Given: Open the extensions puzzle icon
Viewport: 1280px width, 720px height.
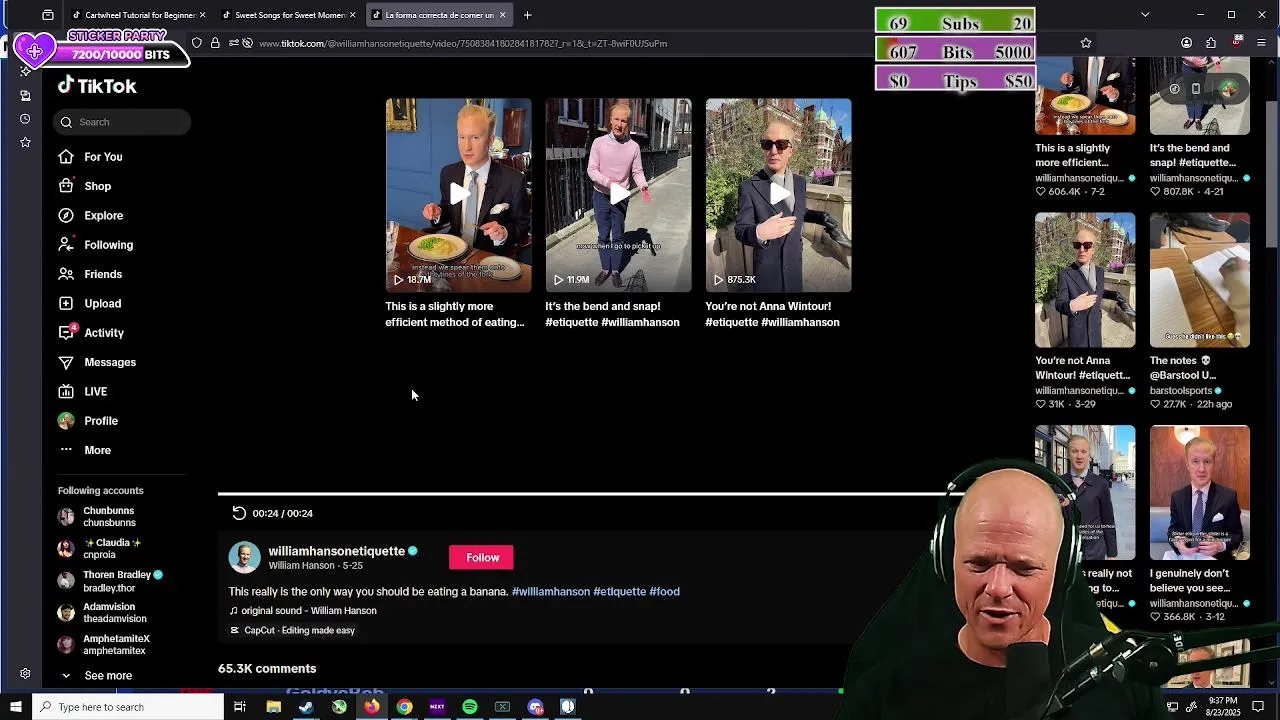Looking at the screenshot, I should click(1211, 43).
